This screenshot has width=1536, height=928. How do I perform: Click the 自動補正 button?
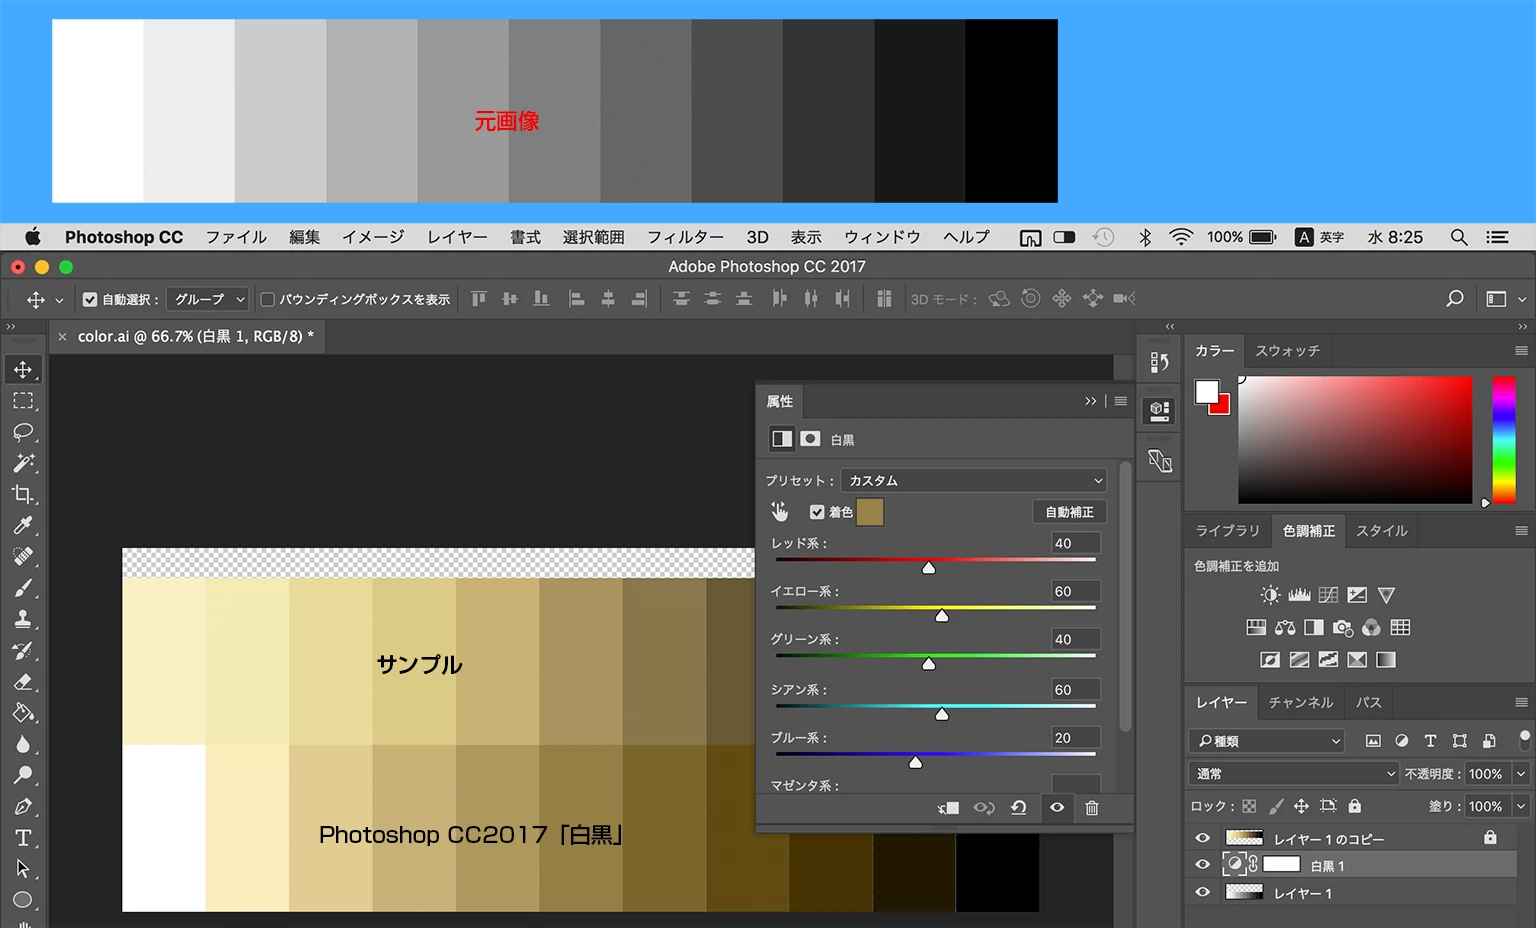(x=1070, y=512)
